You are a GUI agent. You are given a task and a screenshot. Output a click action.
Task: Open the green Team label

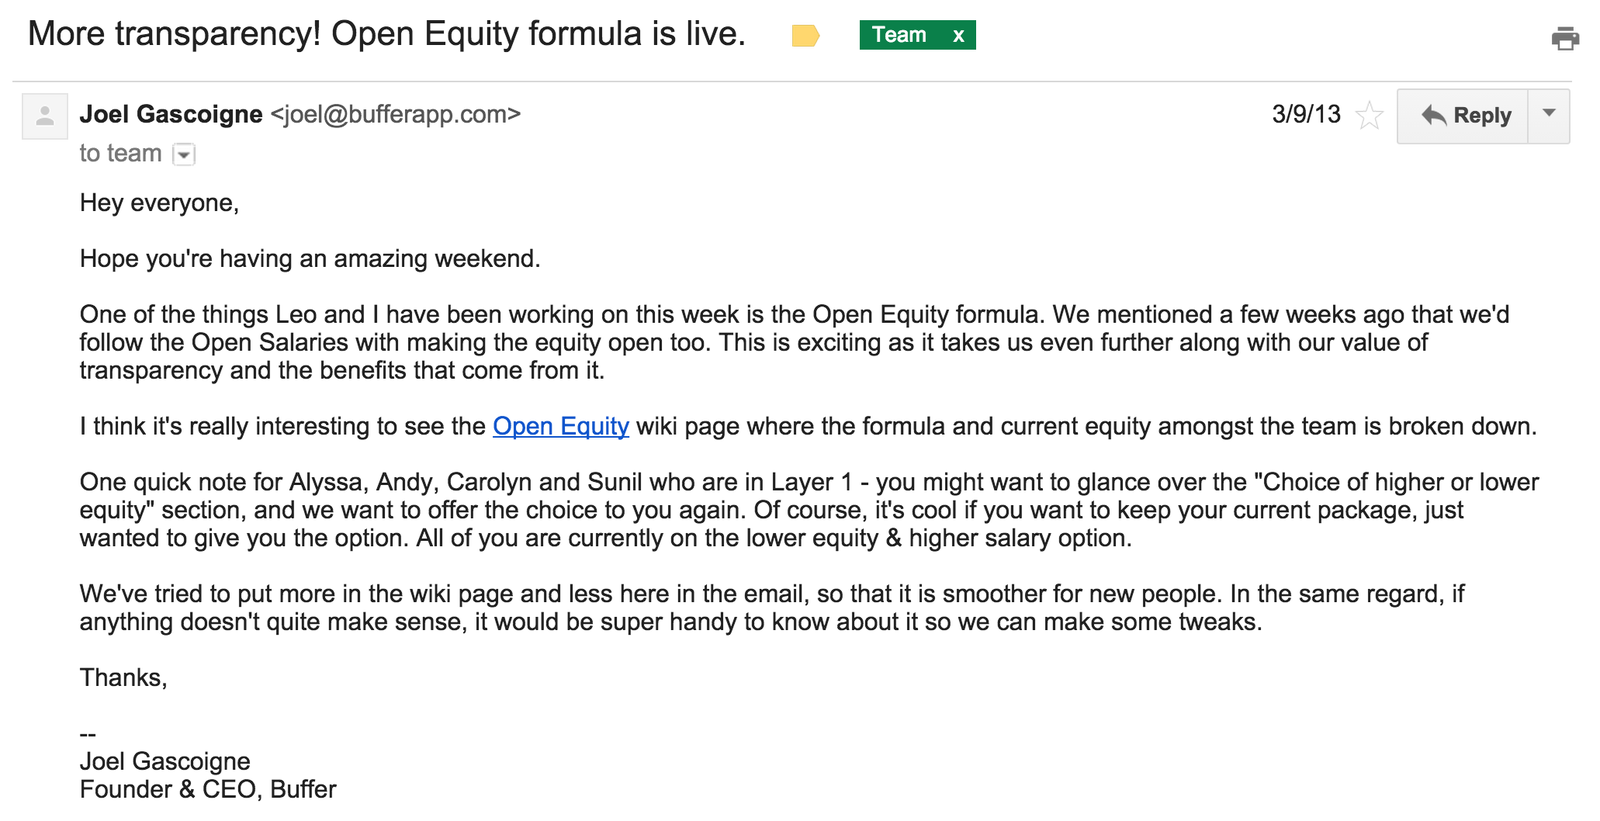(899, 35)
